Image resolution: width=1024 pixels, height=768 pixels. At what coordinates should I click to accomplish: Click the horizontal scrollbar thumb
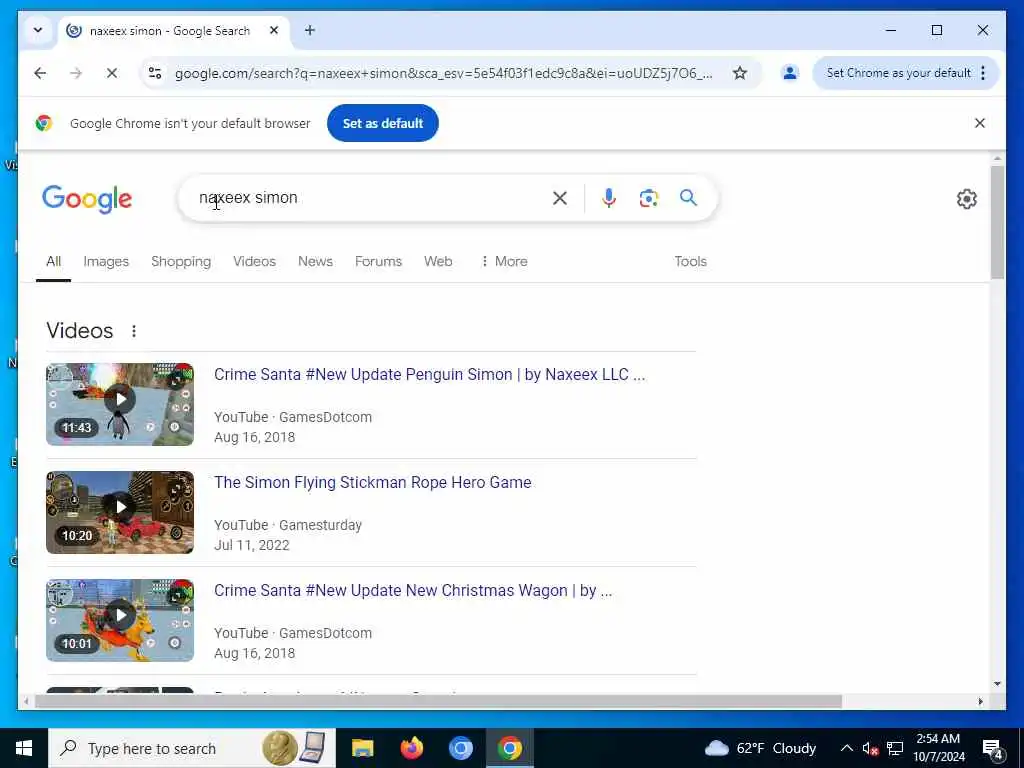pos(438,701)
